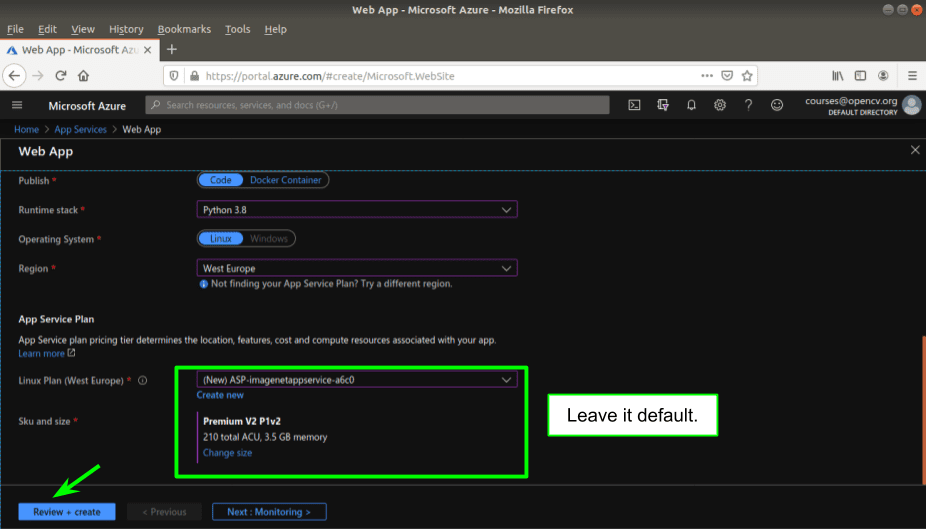The height and width of the screenshot is (530, 927).
Task: Open the View menu
Action: click(x=83, y=29)
